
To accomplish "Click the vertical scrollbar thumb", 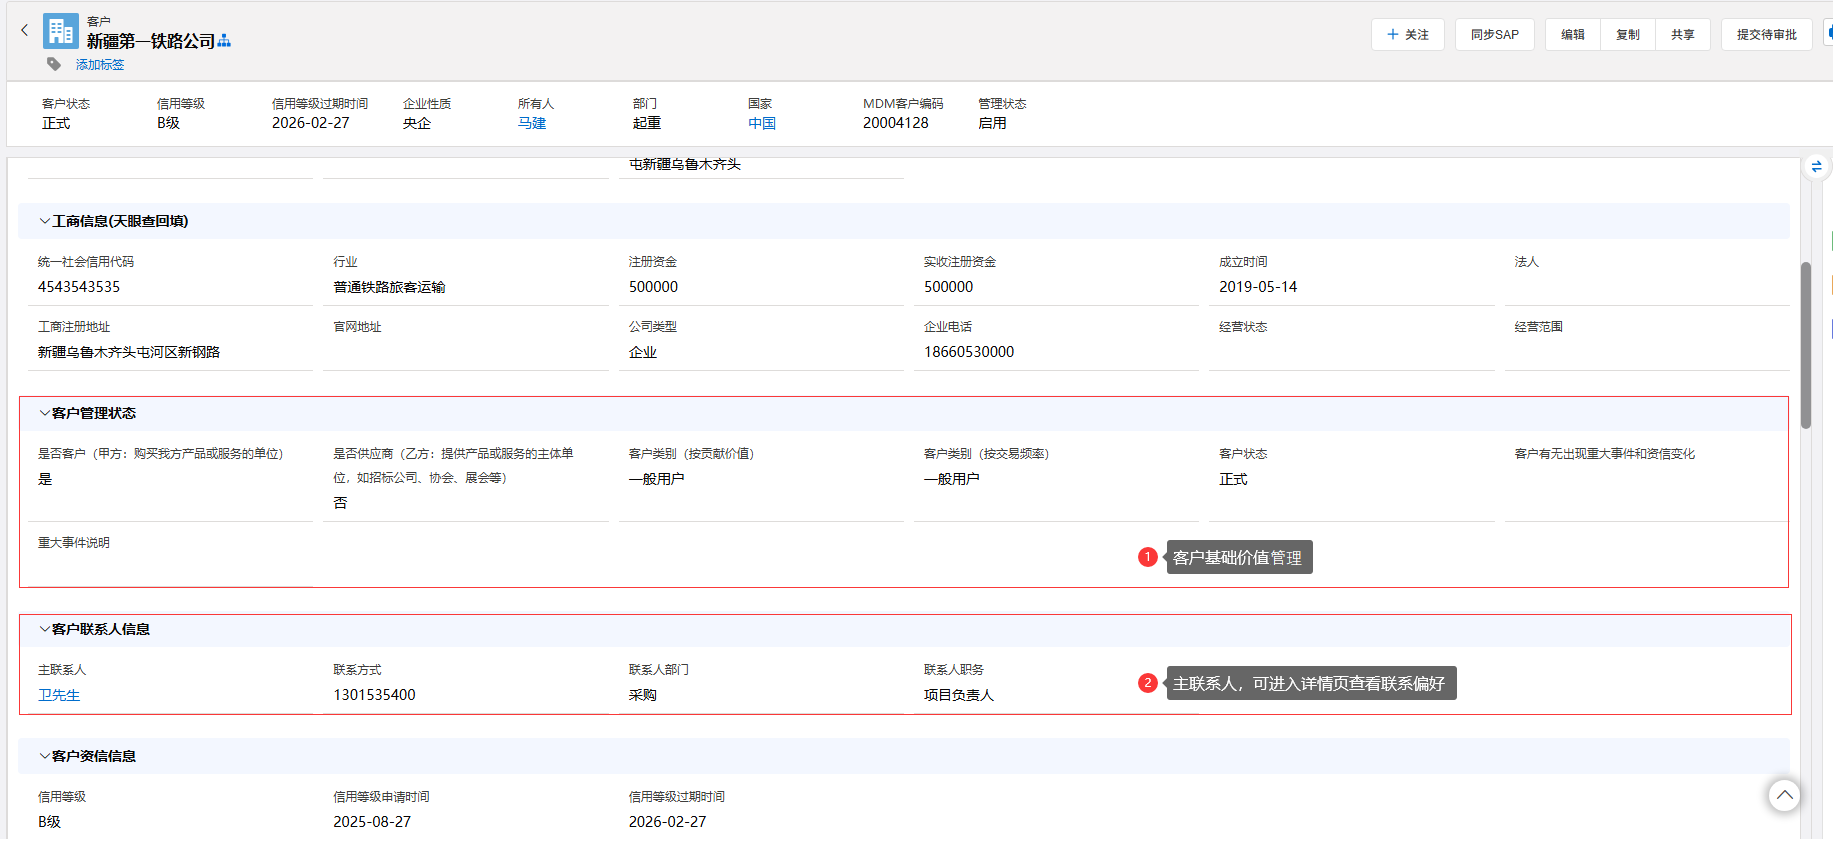I will [x=1806, y=345].
